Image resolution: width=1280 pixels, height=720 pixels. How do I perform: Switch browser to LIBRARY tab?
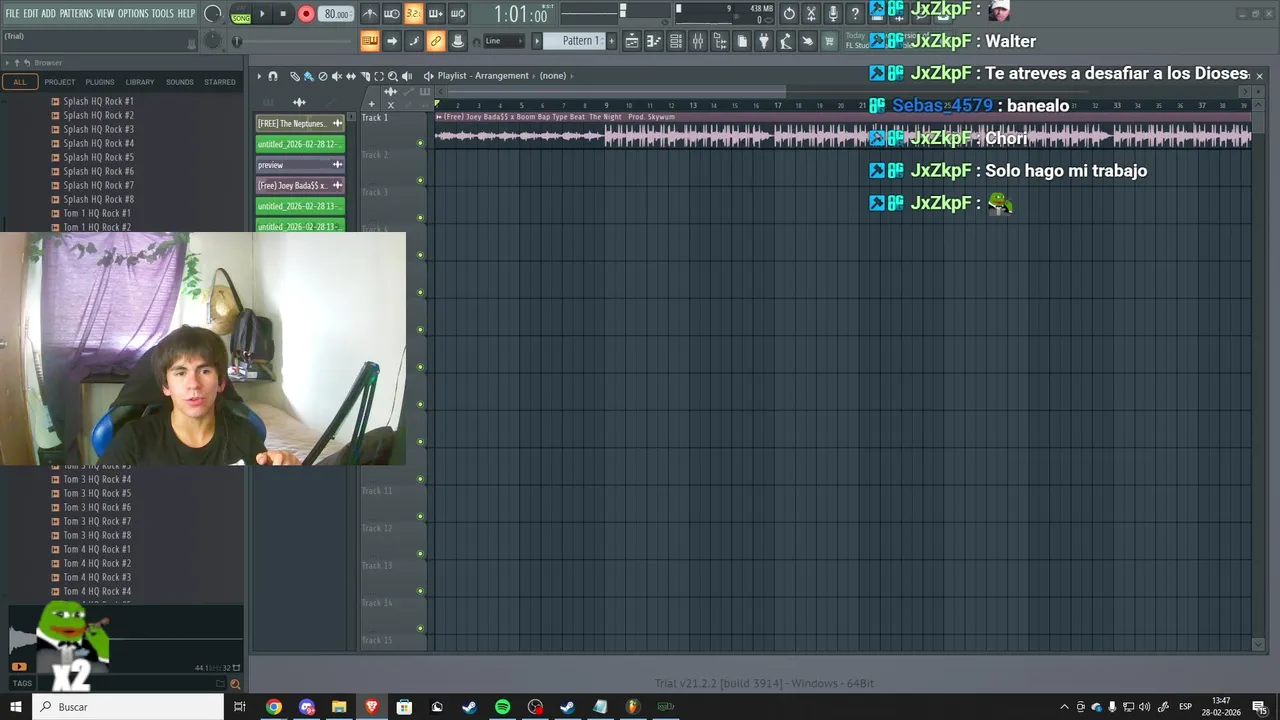click(x=140, y=82)
